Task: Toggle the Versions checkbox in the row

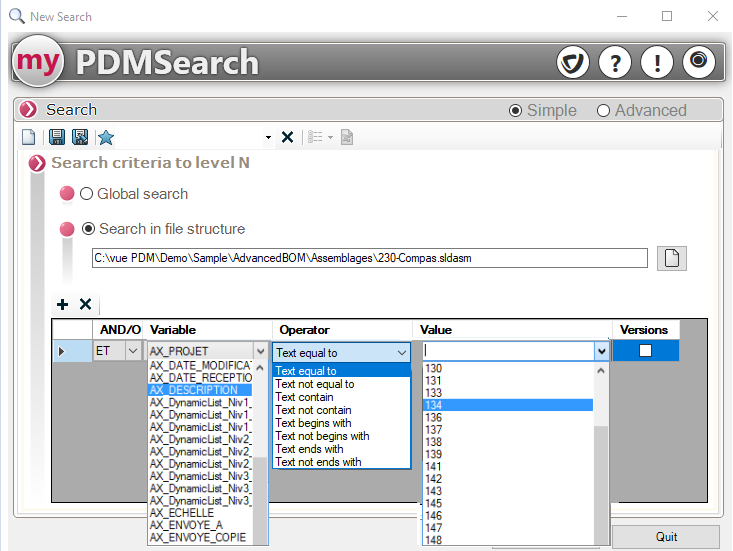Action: pos(645,351)
